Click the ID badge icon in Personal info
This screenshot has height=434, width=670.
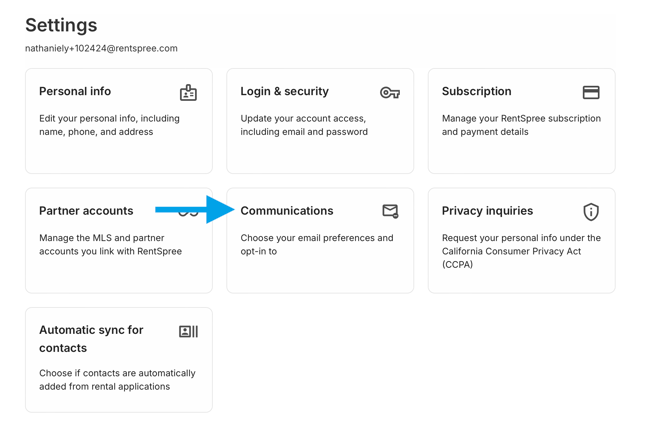tap(188, 93)
